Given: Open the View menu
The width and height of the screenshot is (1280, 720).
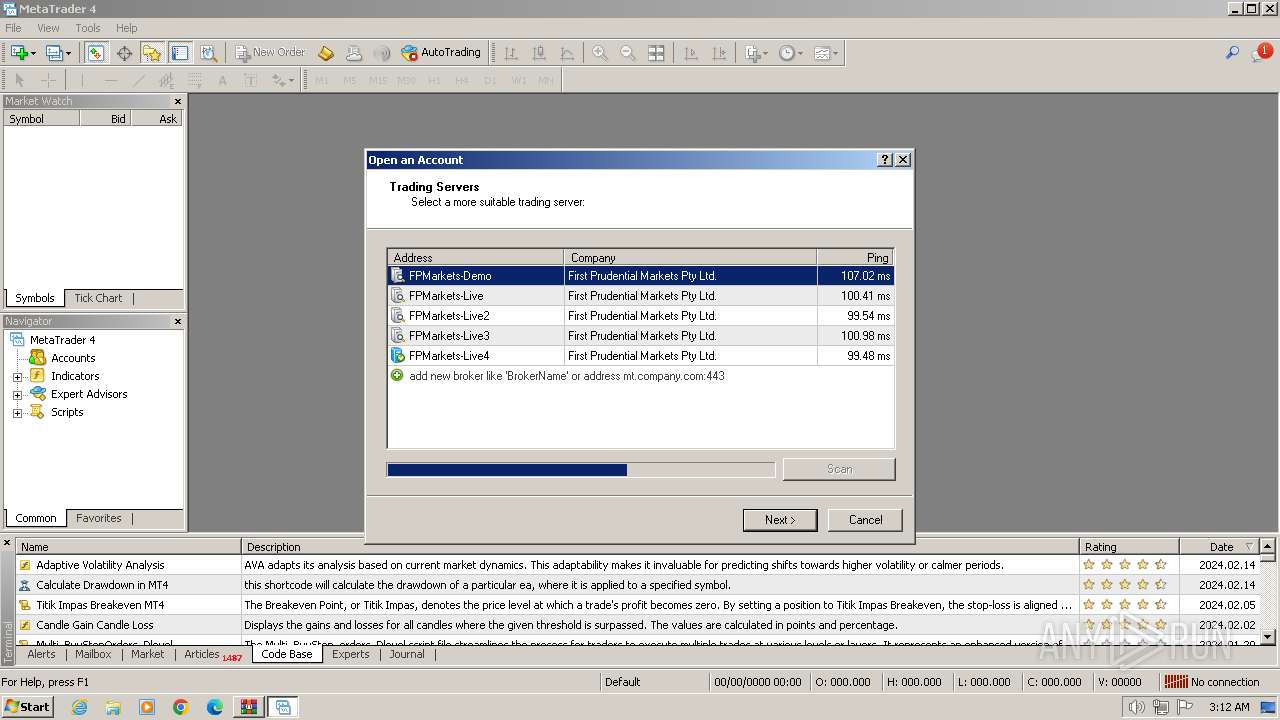Looking at the screenshot, I should 48,28.
